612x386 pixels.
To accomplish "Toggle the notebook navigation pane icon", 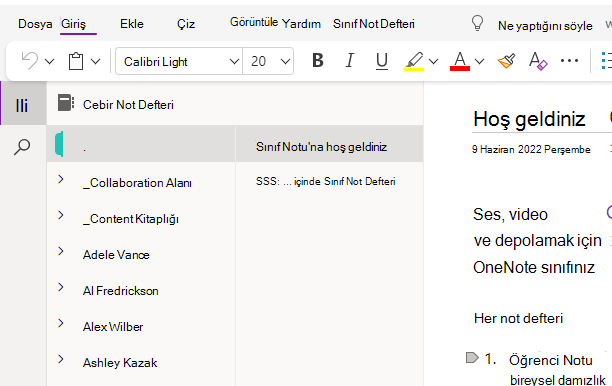I will tap(22, 105).
